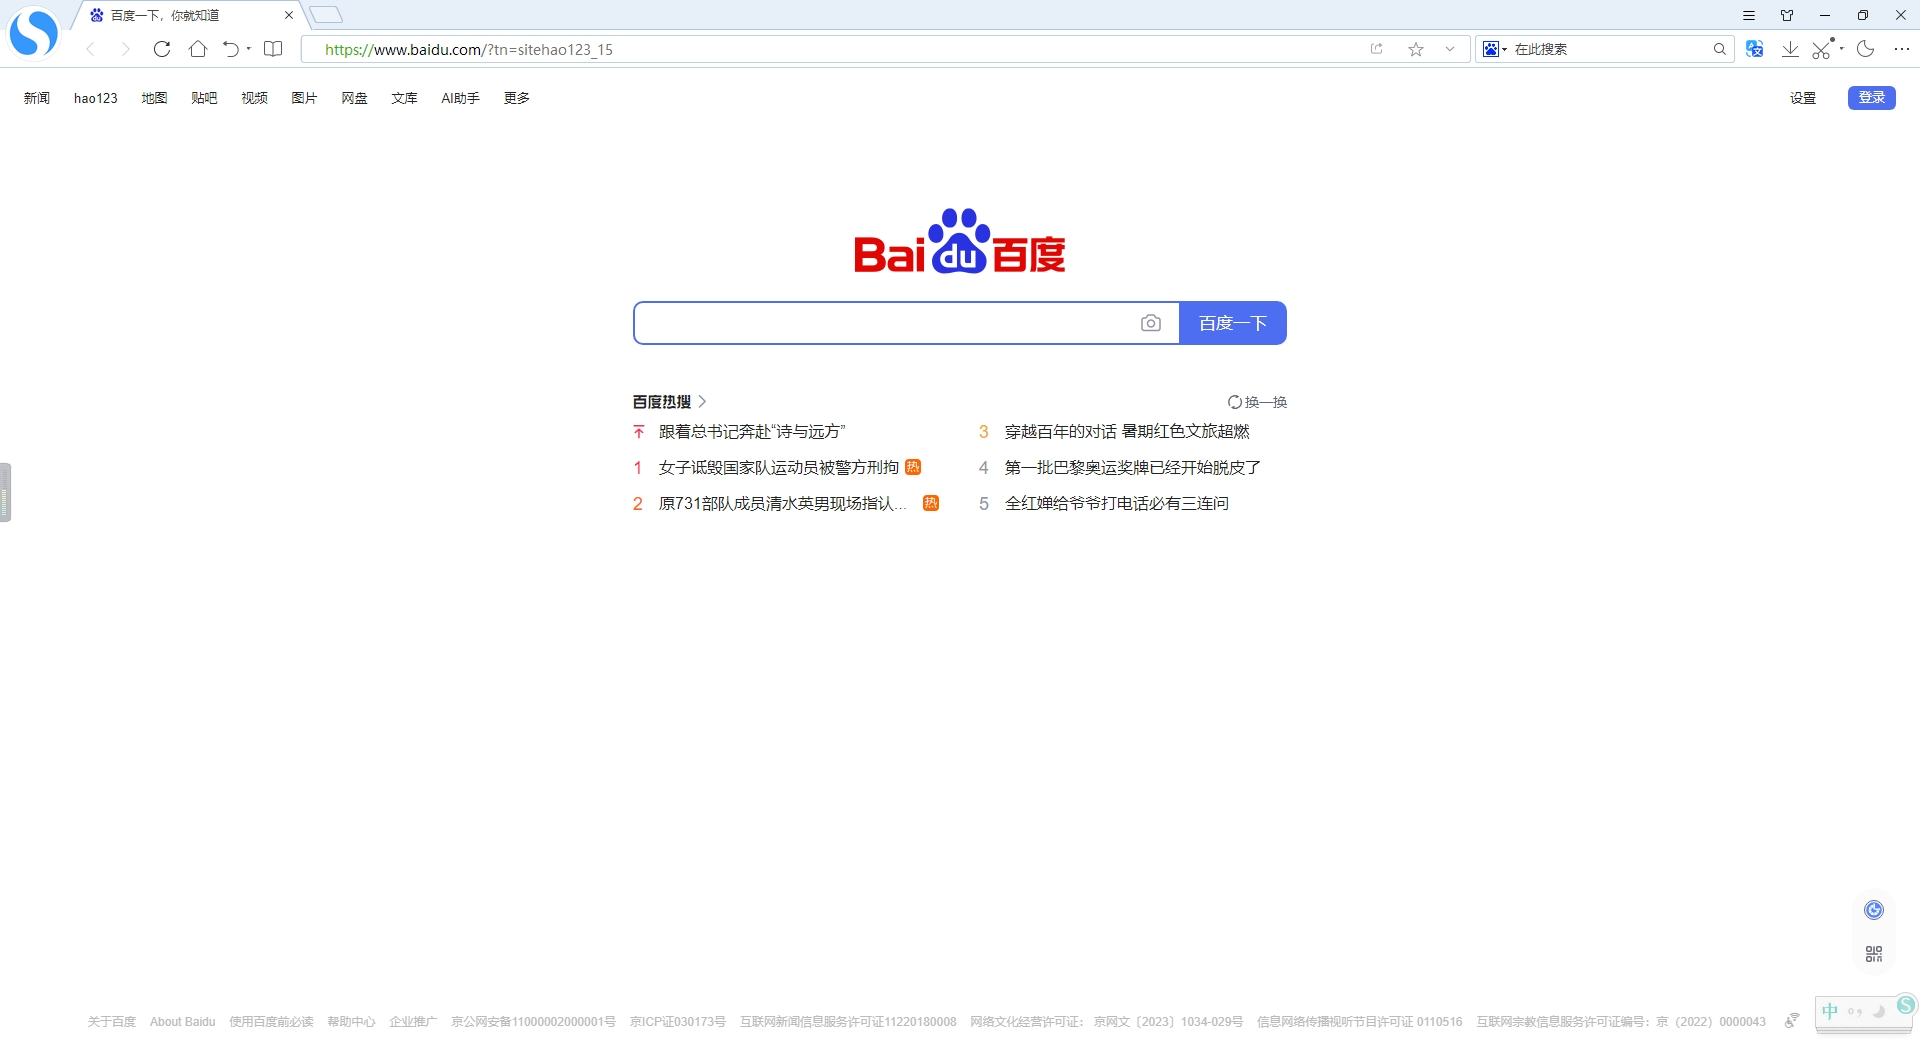Screen dimensions: 1920x1040
Task: Toggle Chinese input via 中 tray icon
Action: pyautogui.click(x=1831, y=1011)
